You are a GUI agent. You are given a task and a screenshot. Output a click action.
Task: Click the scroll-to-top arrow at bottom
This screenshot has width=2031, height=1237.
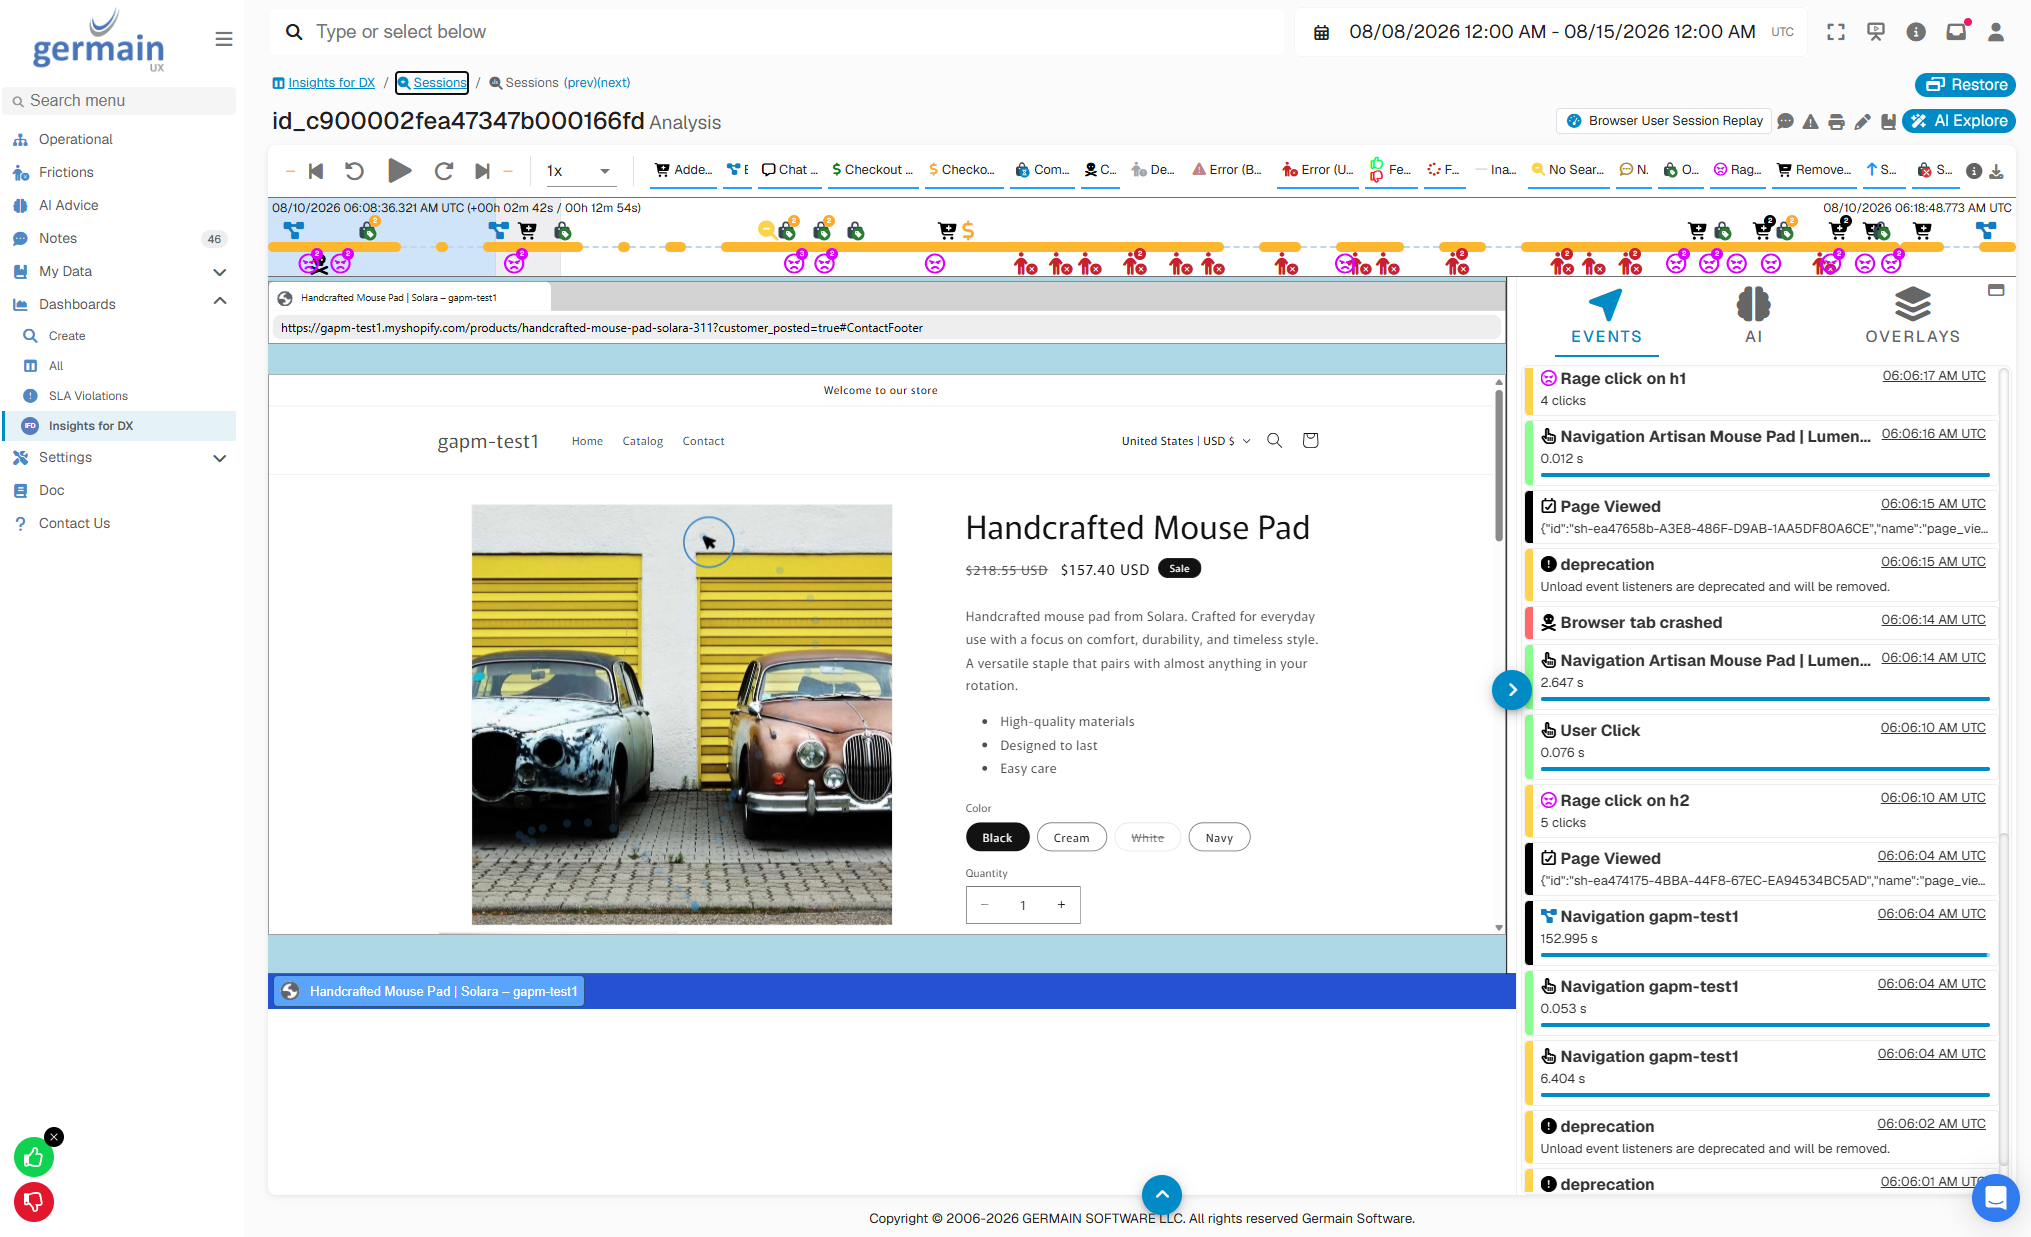point(1162,1194)
